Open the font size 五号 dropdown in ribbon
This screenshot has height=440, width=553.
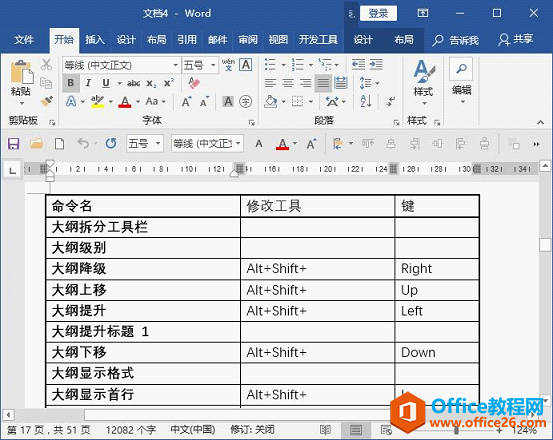(x=213, y=65)
